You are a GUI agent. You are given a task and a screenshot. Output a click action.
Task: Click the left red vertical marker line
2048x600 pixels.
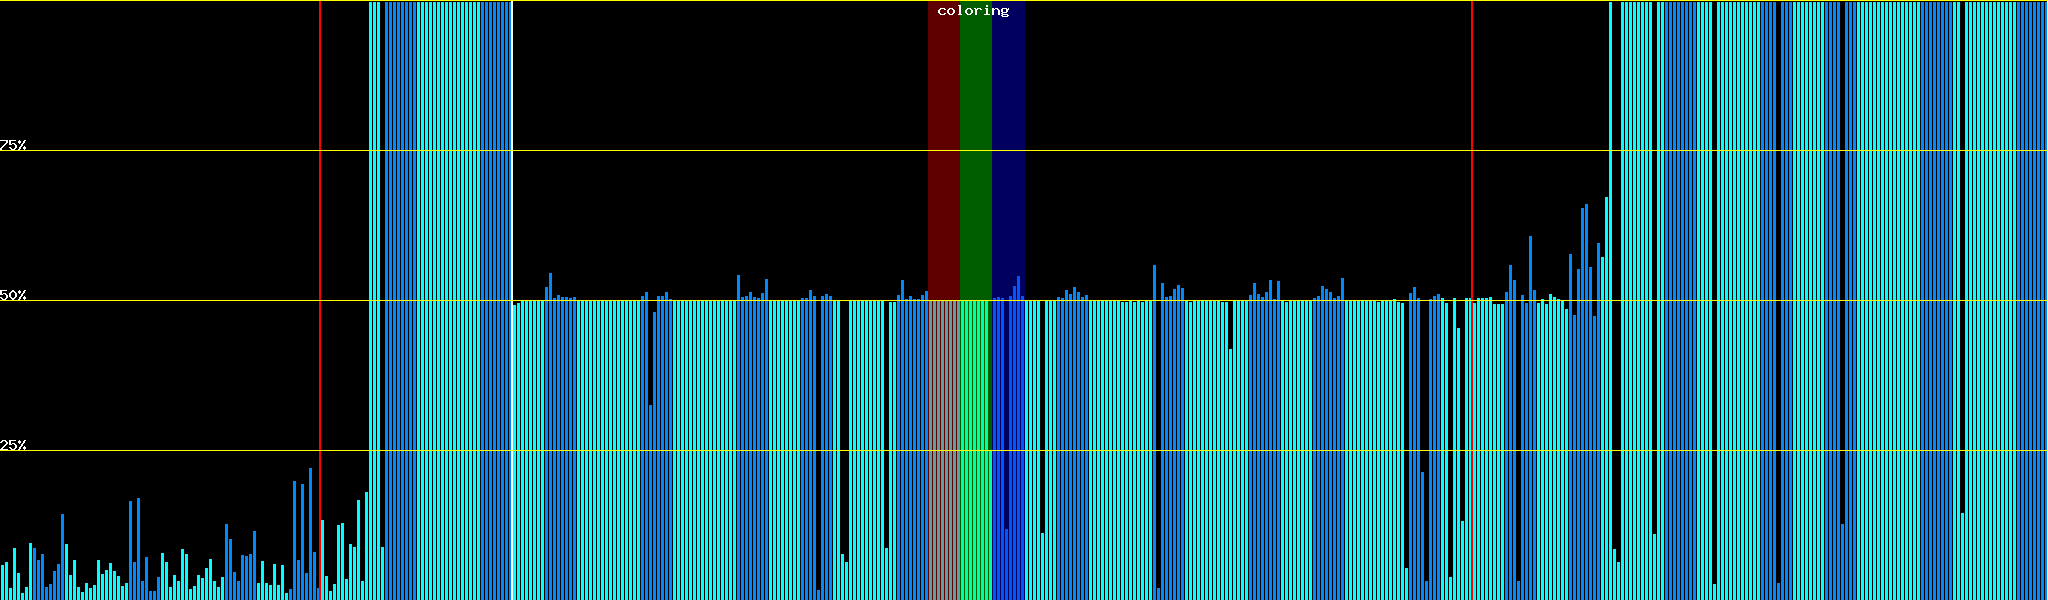click(320, 250)
